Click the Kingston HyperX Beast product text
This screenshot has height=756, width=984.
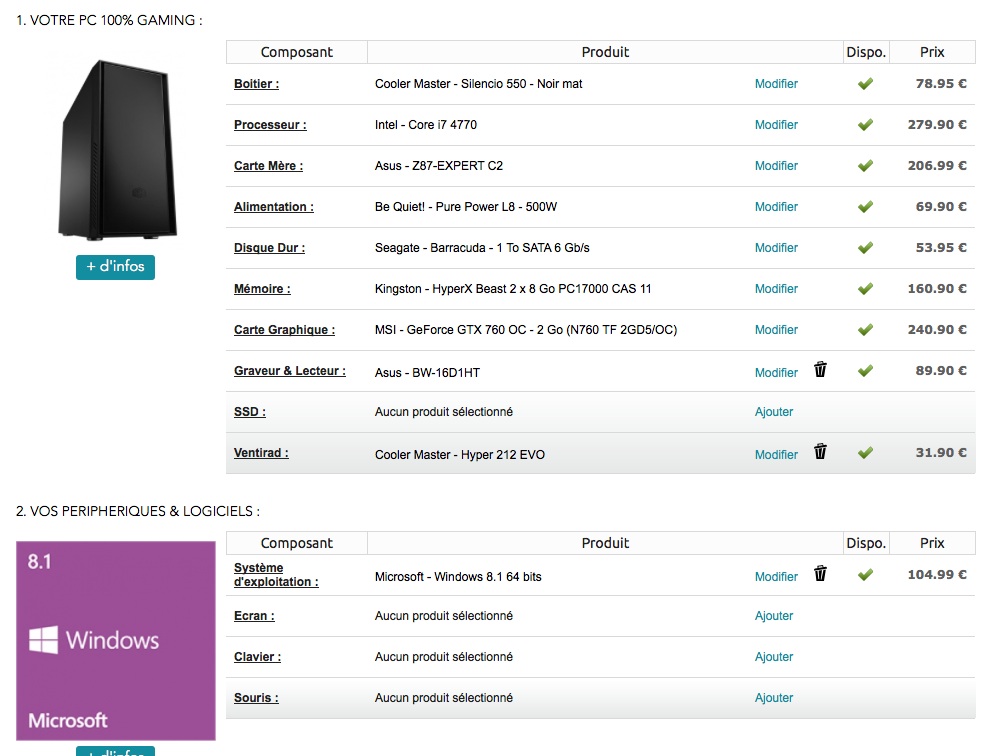(513, 289)
